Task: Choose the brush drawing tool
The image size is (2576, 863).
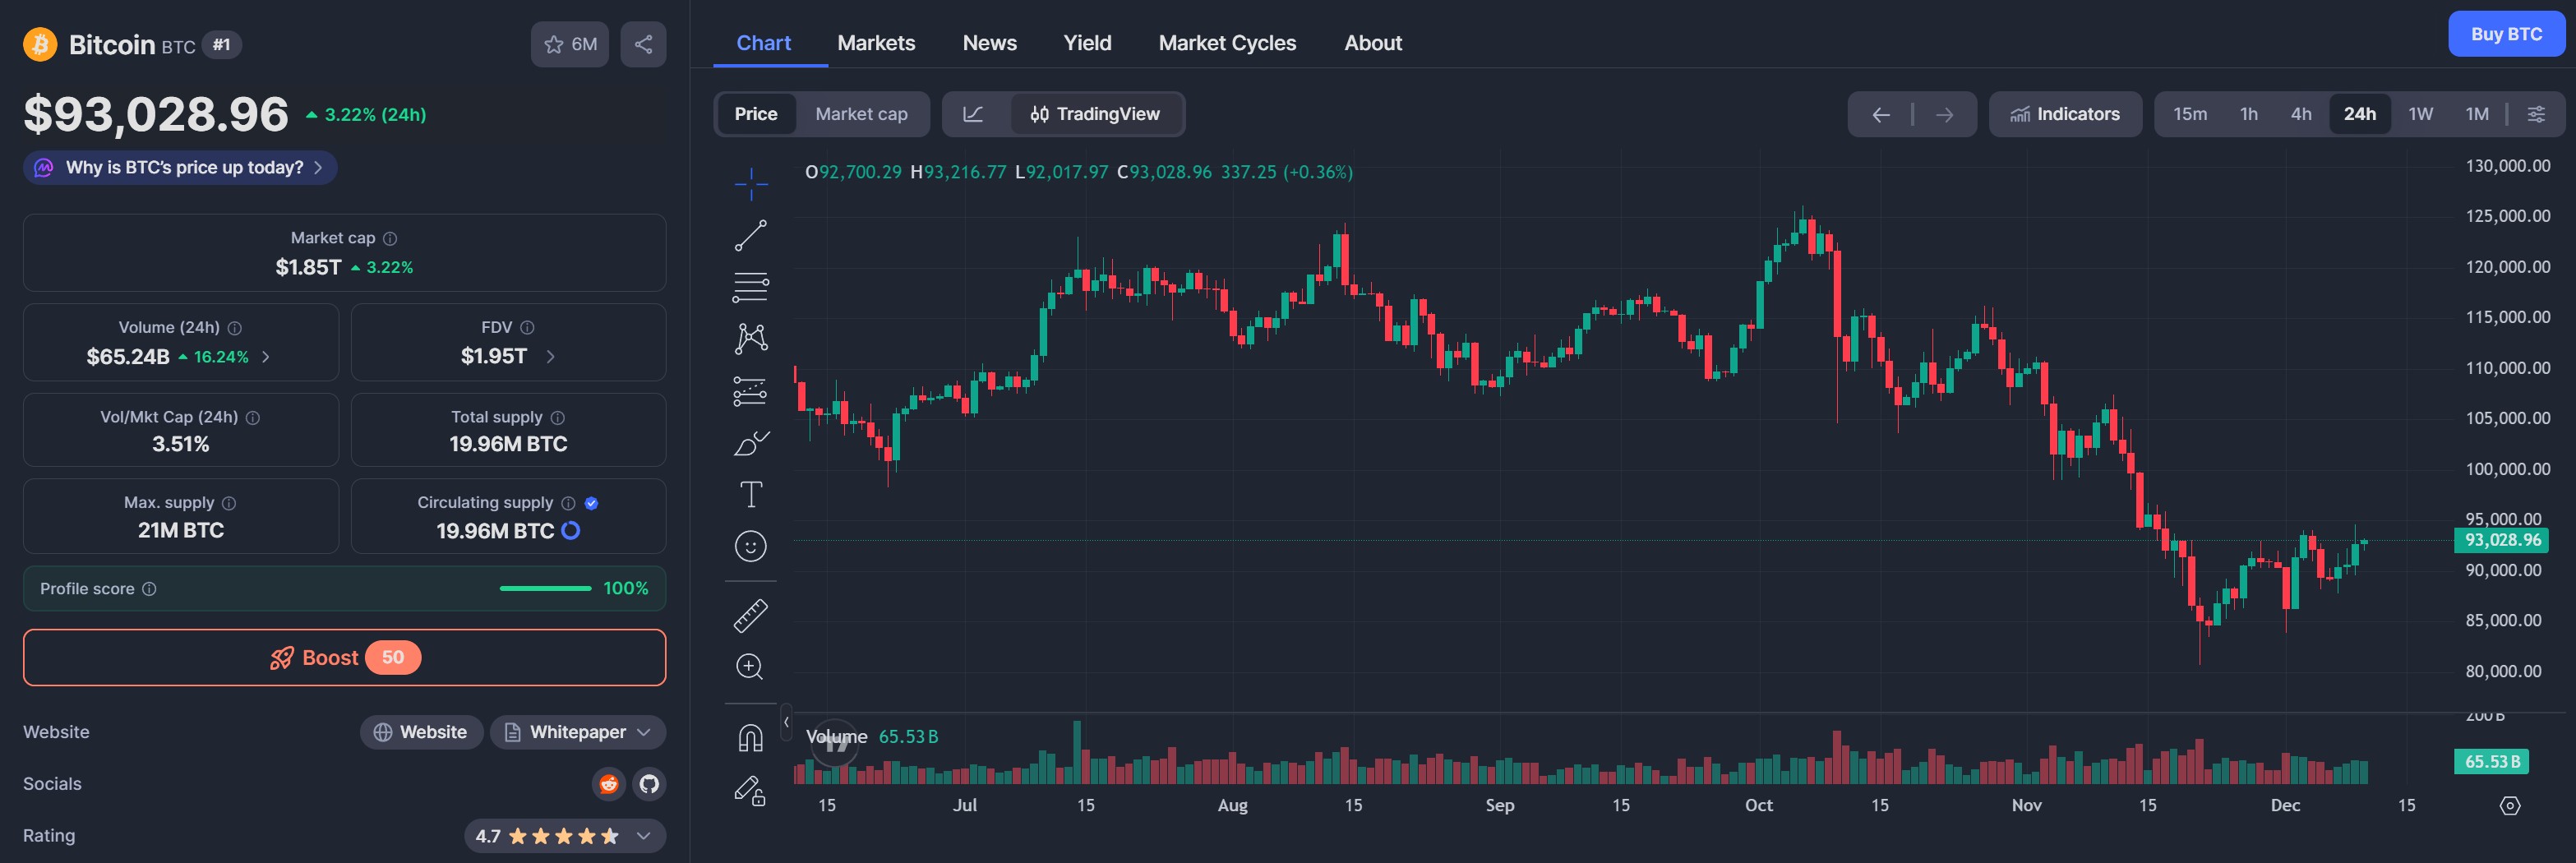Action: coord(750,443)
